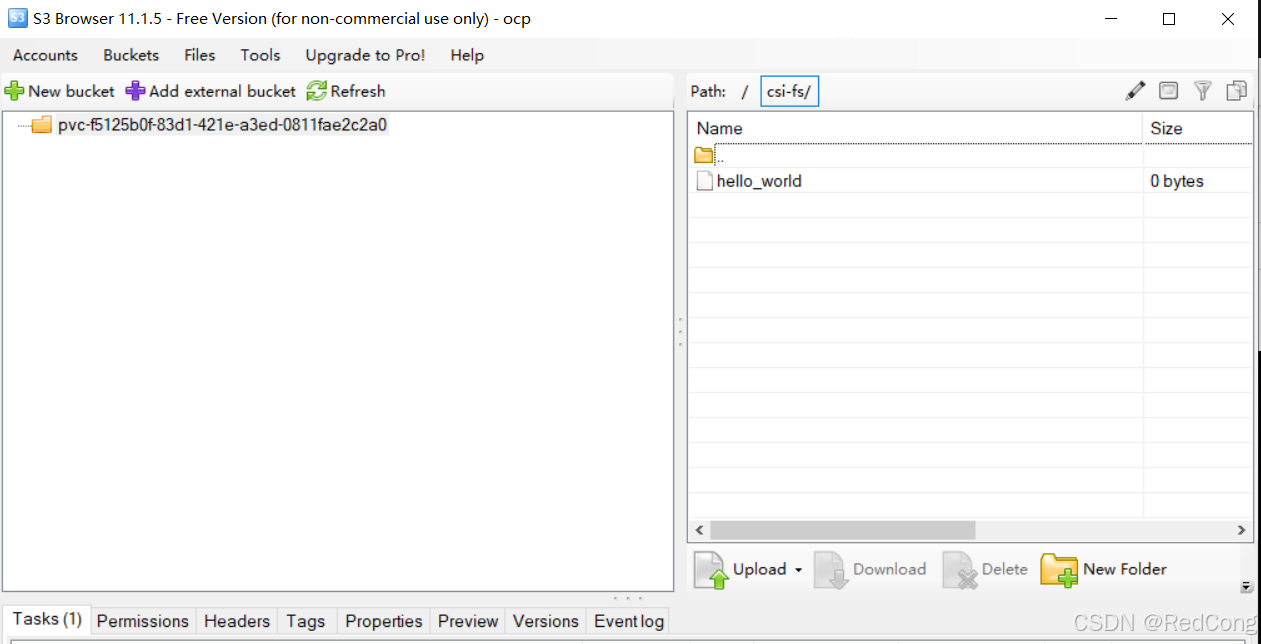1261x644 pixels.
Task: Click Add external bucket
Action: (211, 91)
